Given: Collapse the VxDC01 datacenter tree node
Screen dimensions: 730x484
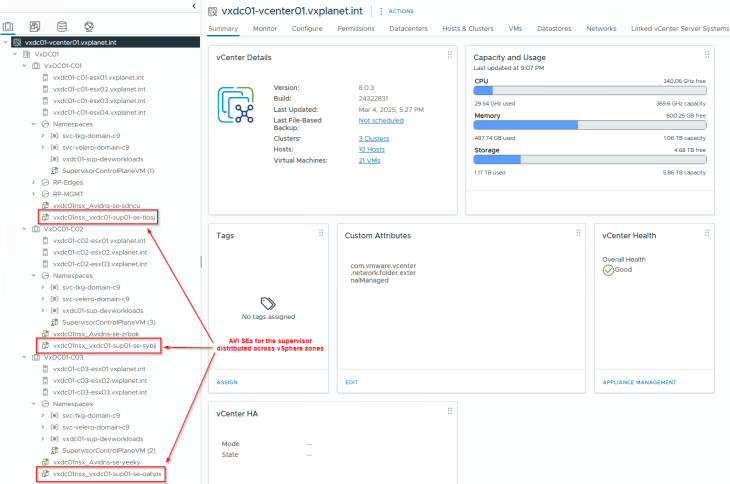Looking at the screenshot, I should pyautogui.click(x=13, y=54).
